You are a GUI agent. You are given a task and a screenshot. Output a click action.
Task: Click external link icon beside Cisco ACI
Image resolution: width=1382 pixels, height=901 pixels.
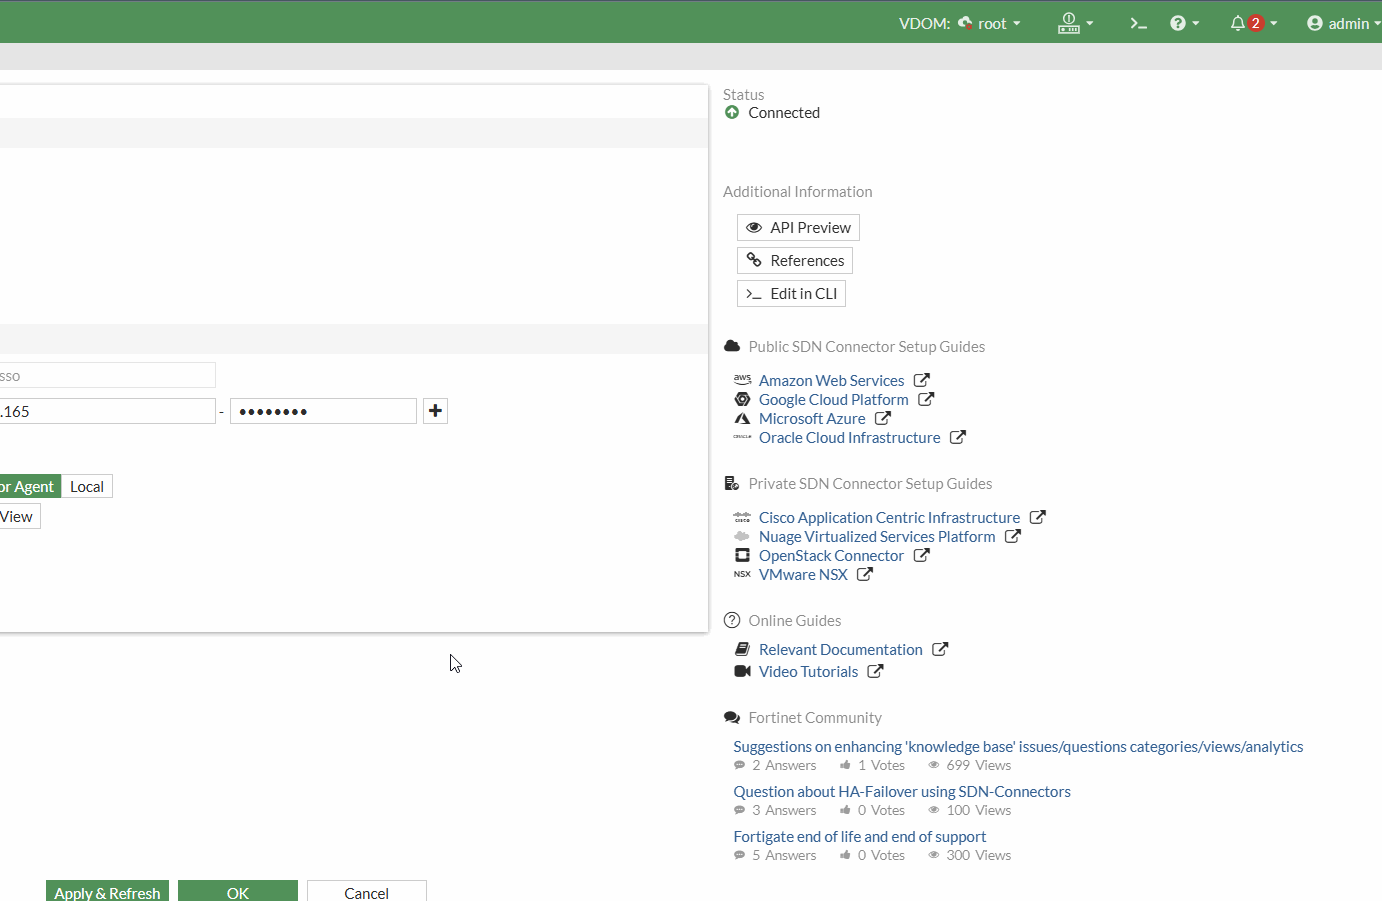click(1038, 517)
